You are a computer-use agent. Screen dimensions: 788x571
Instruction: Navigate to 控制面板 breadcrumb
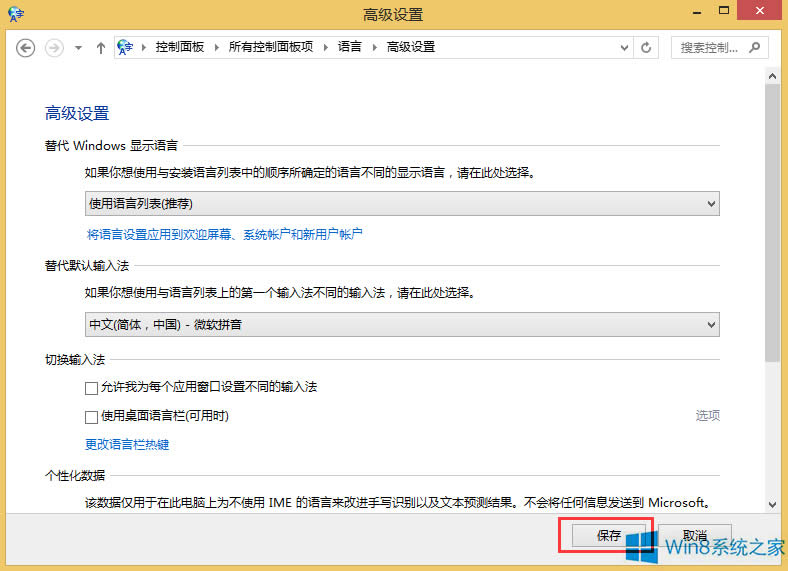(x=182, y=47)
